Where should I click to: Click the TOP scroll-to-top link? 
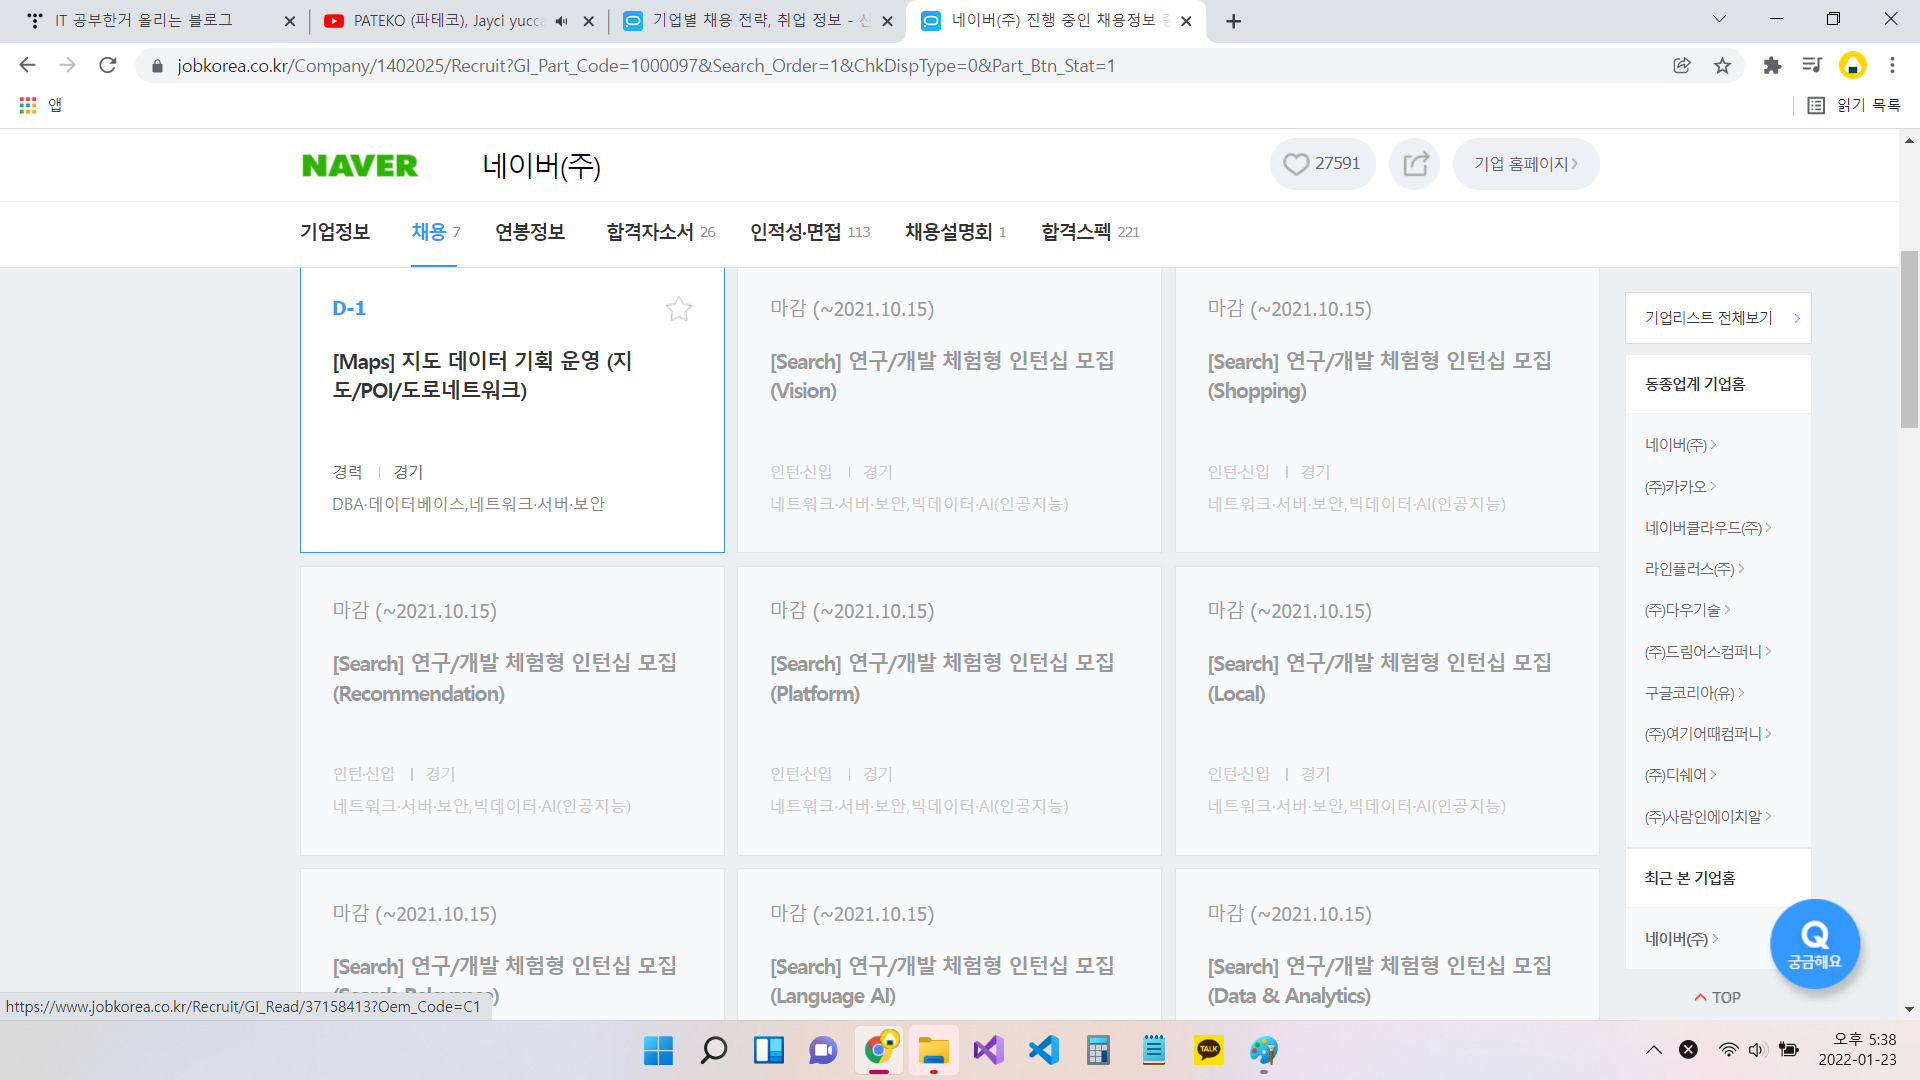click(x=1717, y=997)
